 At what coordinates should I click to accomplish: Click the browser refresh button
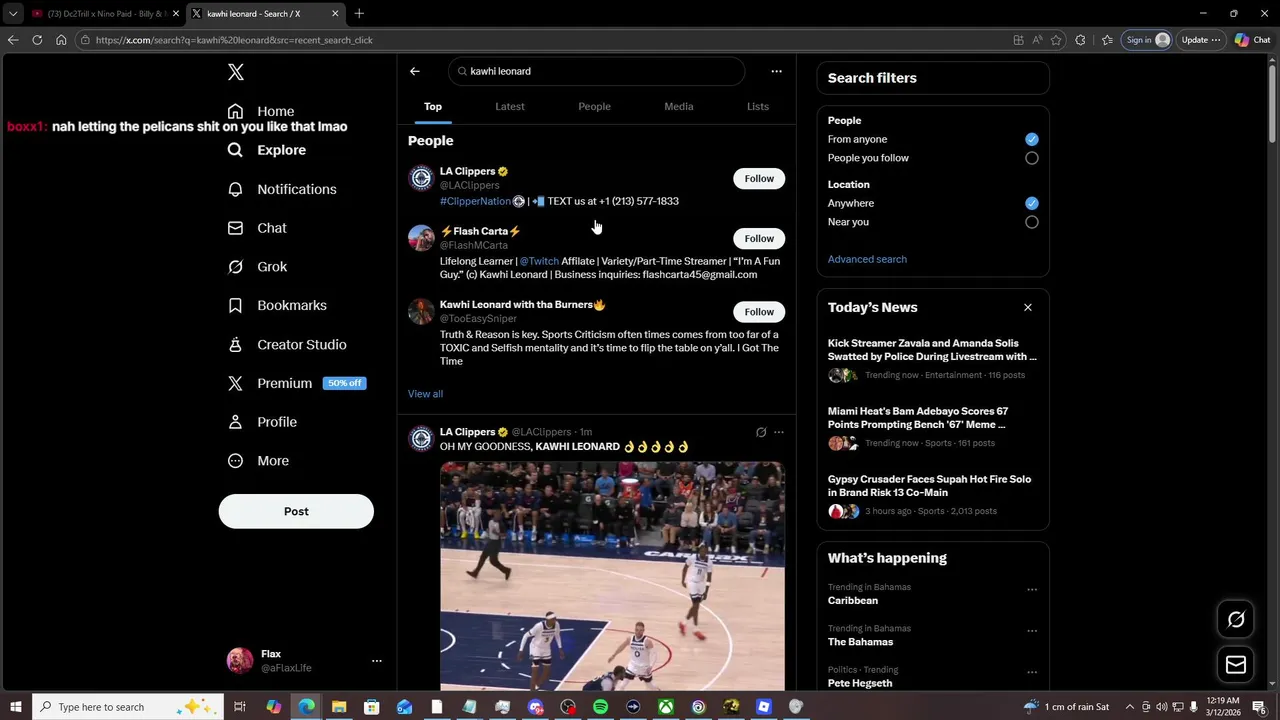pyautogui.click(x=37, y=40)
